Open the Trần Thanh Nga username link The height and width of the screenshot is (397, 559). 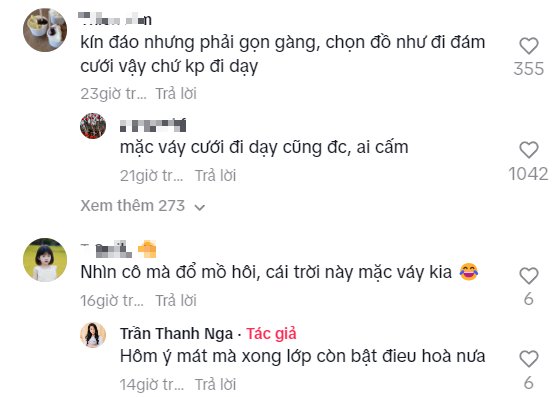coord(176,334)
